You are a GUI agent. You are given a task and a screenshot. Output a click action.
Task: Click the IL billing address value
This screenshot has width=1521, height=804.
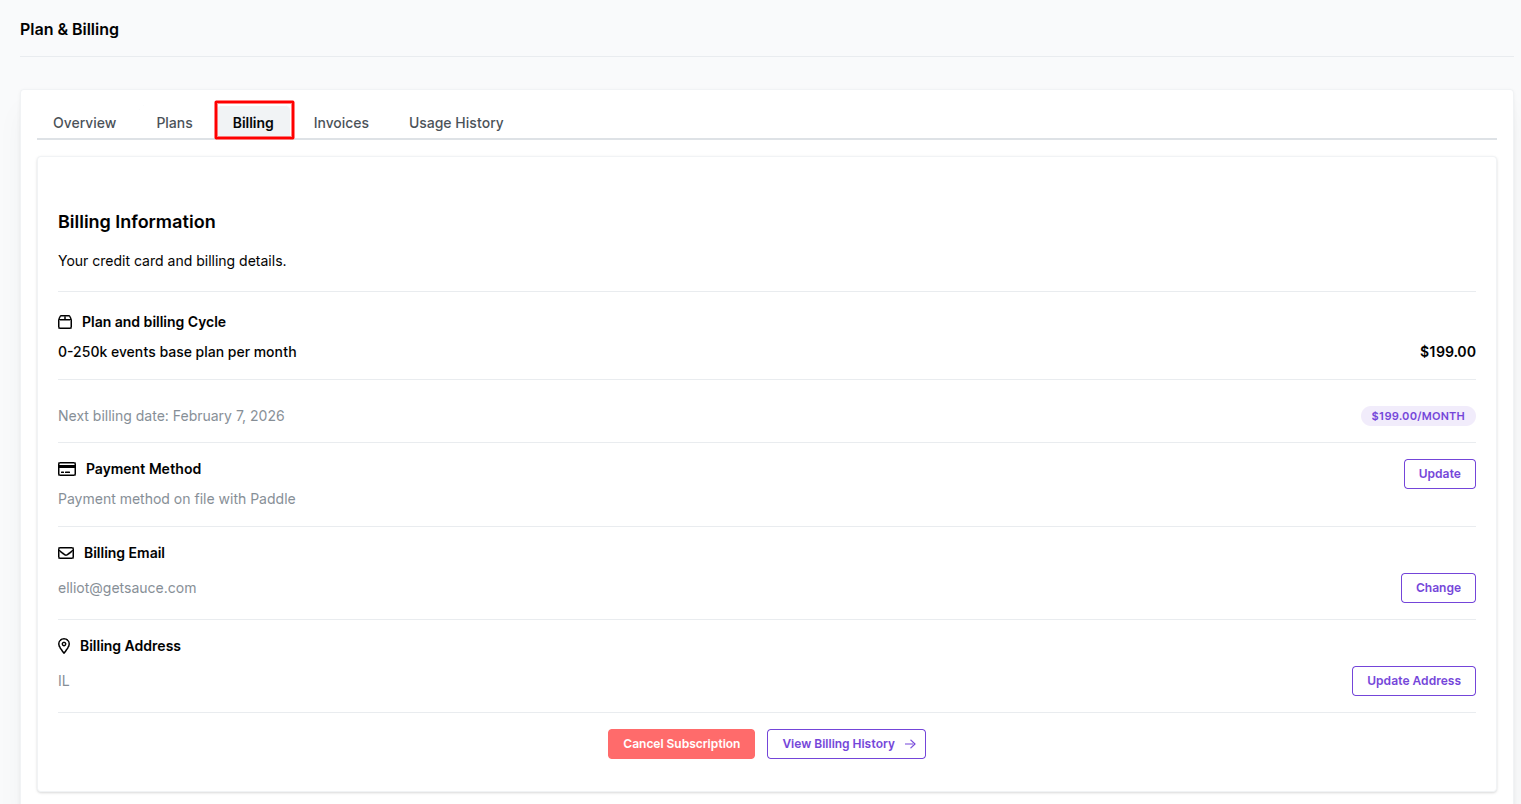pos(64,681)
